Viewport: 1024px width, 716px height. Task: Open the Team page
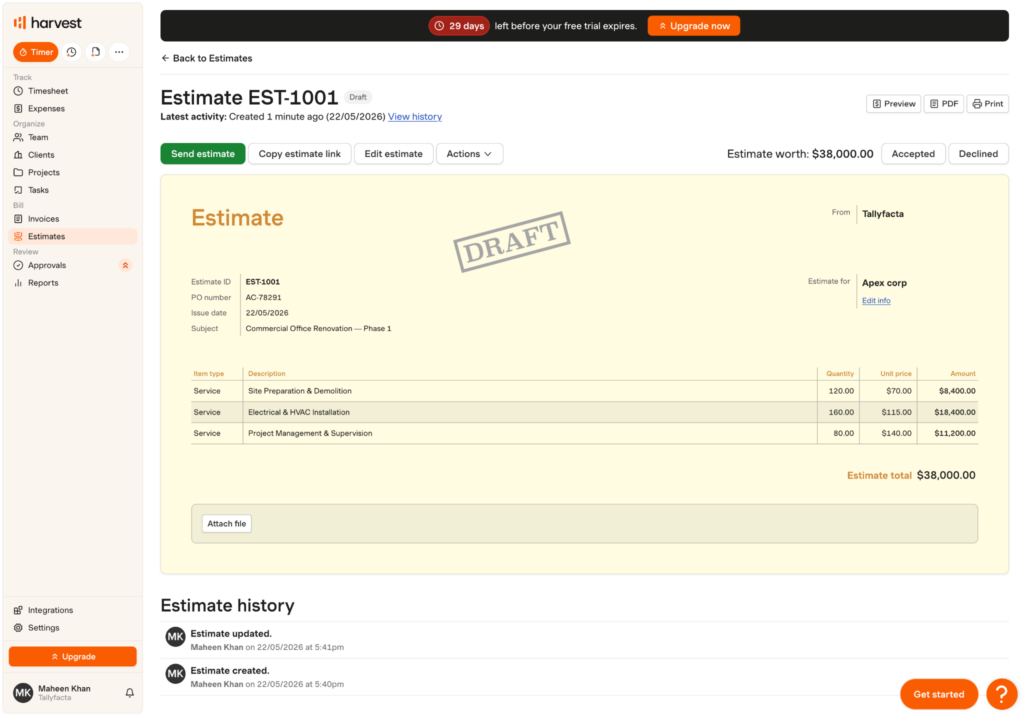pos(72,137)
